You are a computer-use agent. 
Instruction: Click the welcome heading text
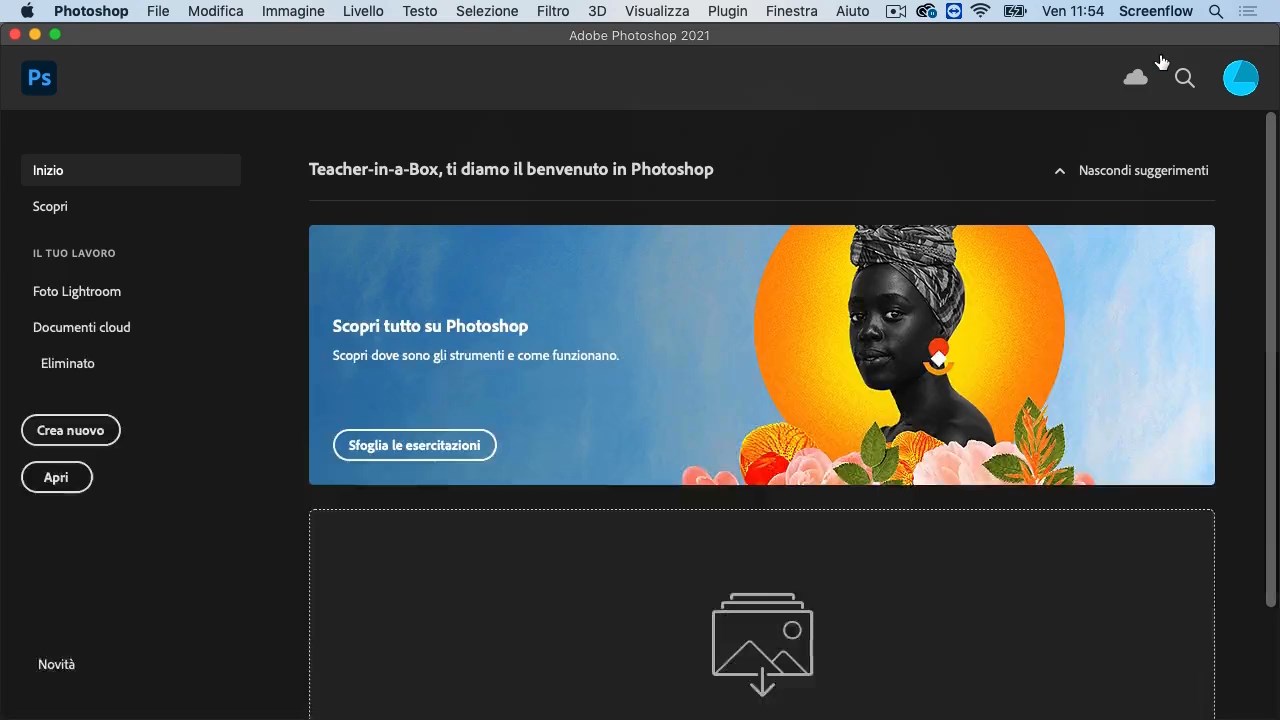click(511, 170)
